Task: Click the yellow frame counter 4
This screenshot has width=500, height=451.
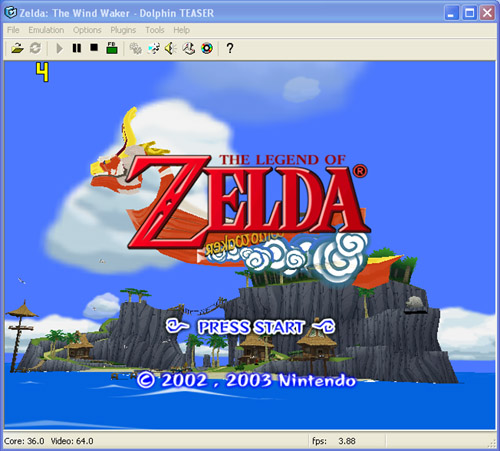Action: pyautogui.click(x=43, y=72)
